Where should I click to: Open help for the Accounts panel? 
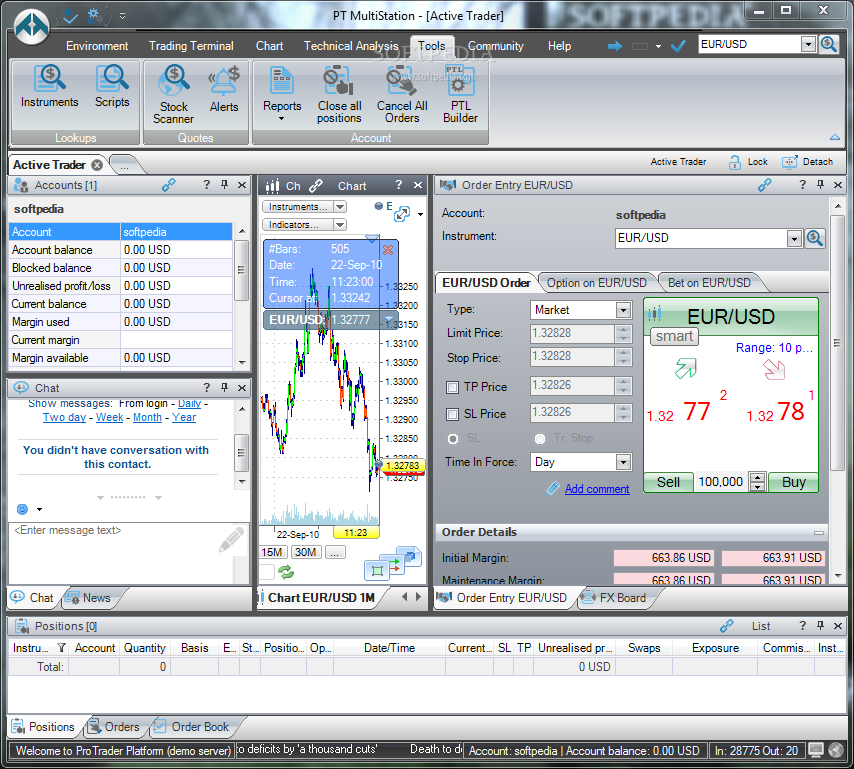coord(206,185)
